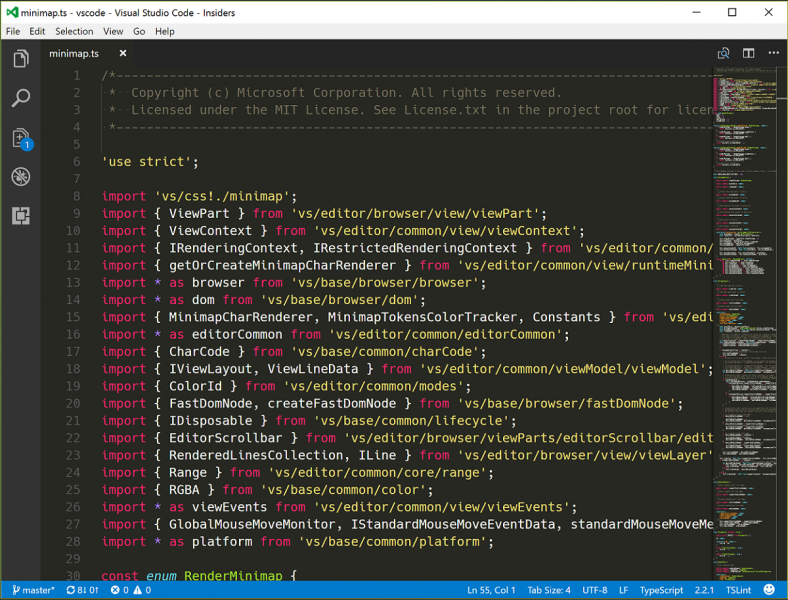
Task: Open the Selection menu
Action: 74,31
